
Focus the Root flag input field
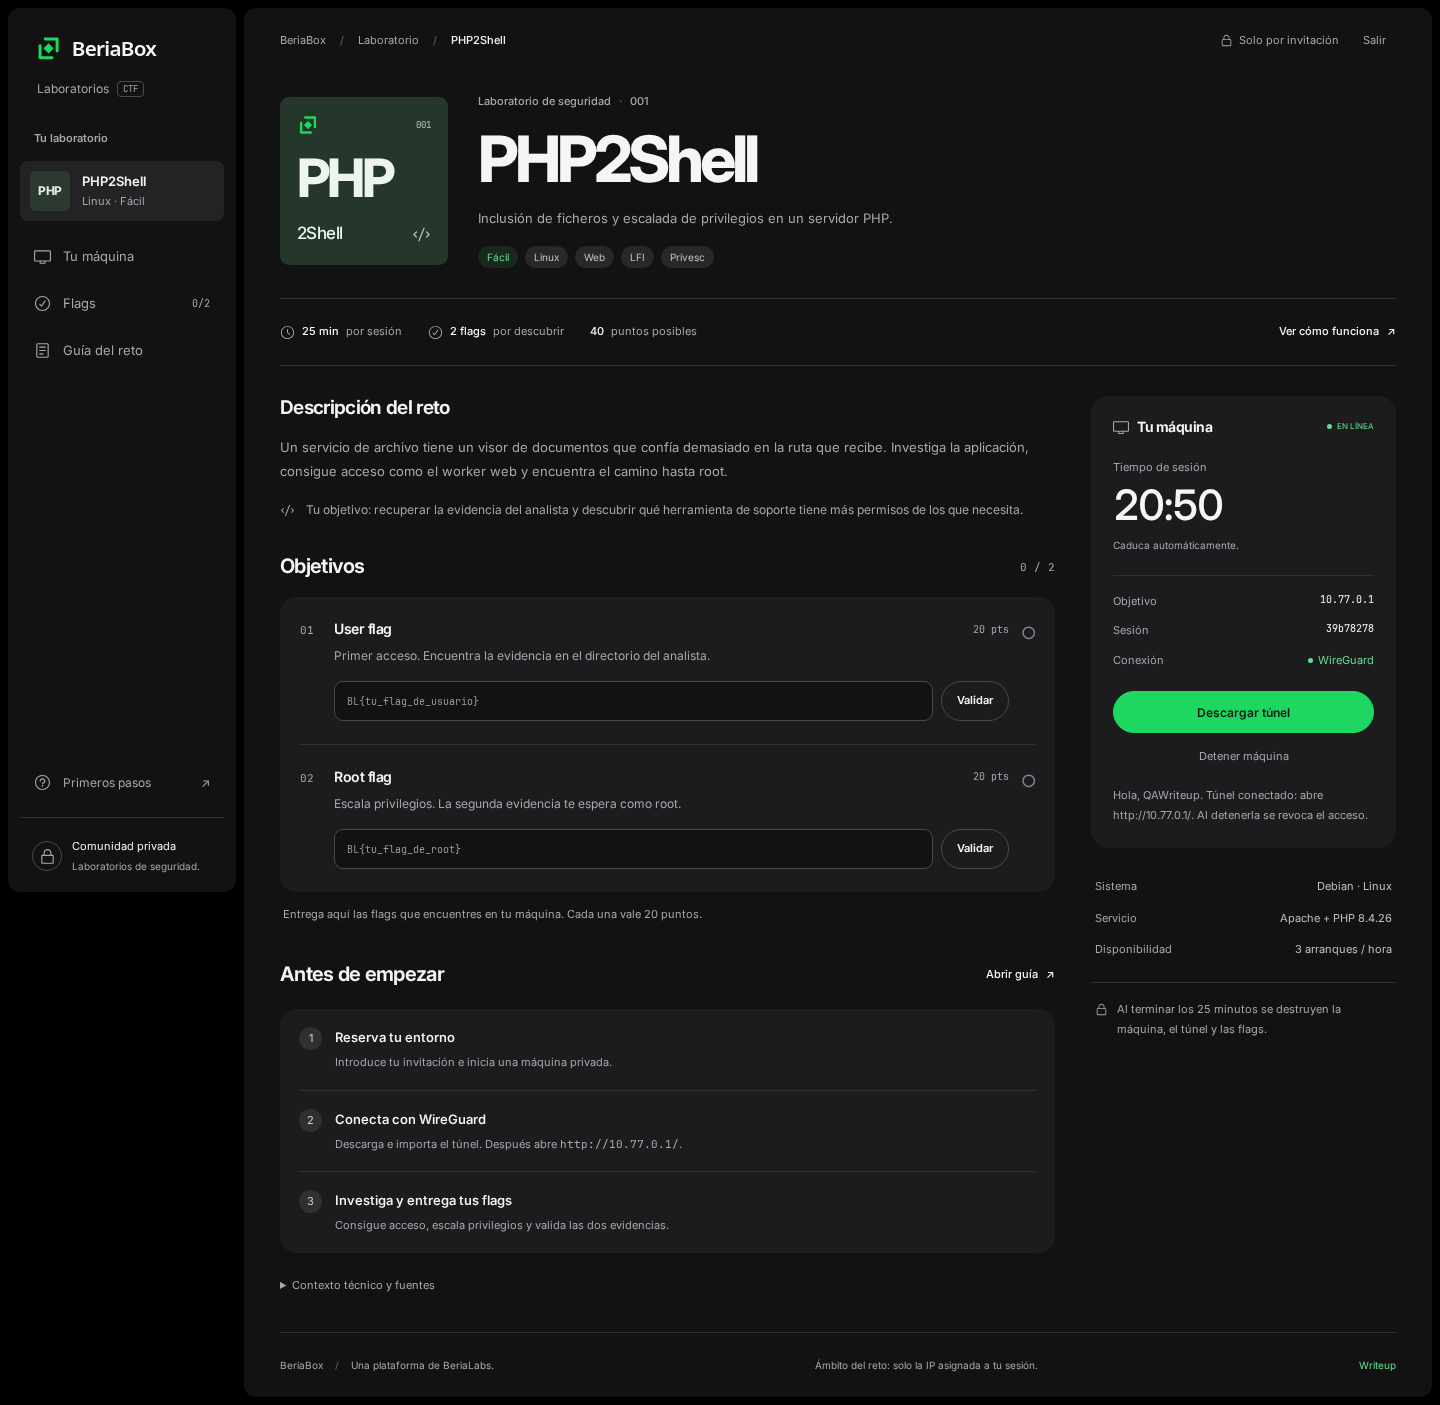(633, 849)
